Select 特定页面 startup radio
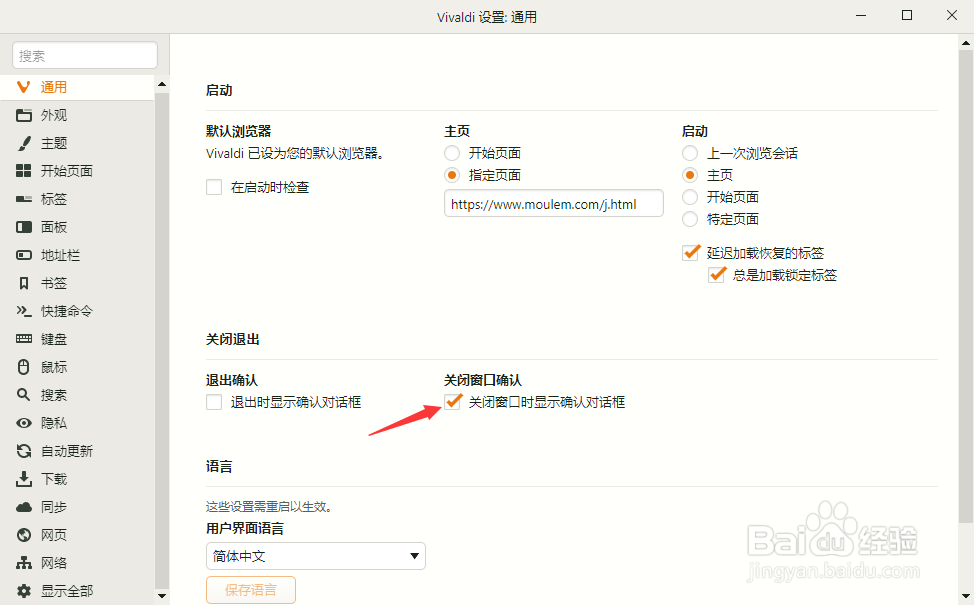The height and width of the screenshot is (605, 974). 690,219
